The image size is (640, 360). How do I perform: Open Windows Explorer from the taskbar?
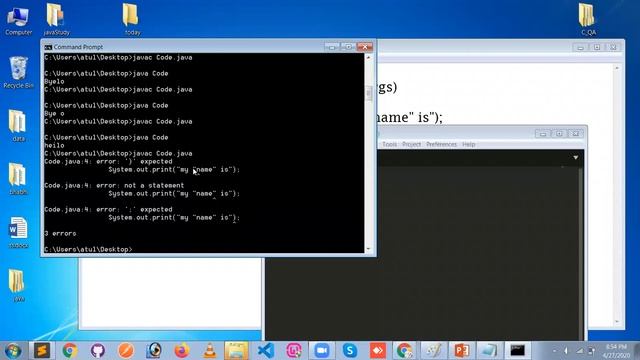click(236, 351)
